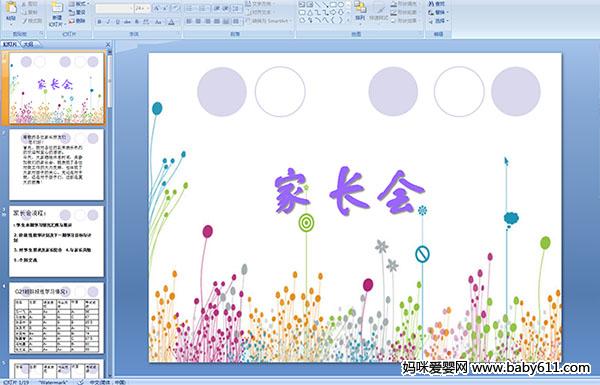Select slide 2 thumbnail with text

point(56,164)
